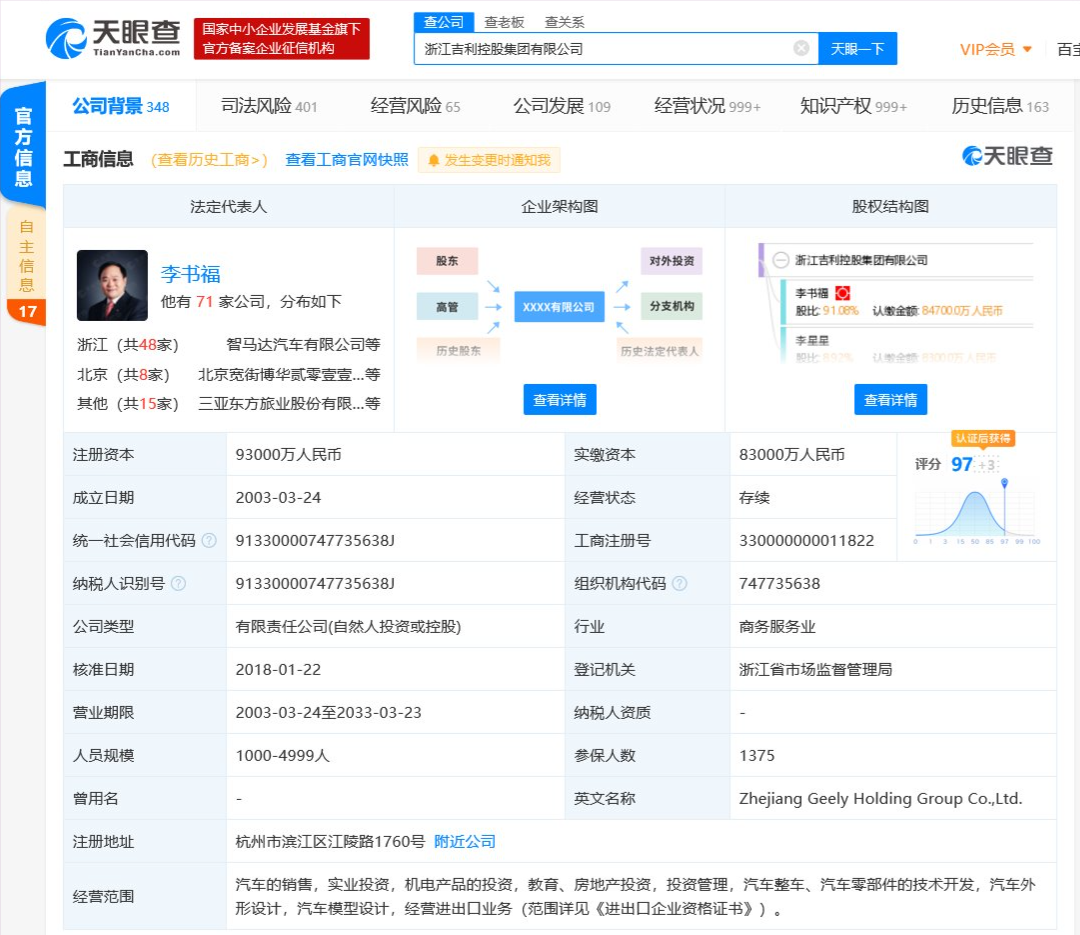Open the 知识产权 tab
The image size is (1080, 935).
coord(853,106)
